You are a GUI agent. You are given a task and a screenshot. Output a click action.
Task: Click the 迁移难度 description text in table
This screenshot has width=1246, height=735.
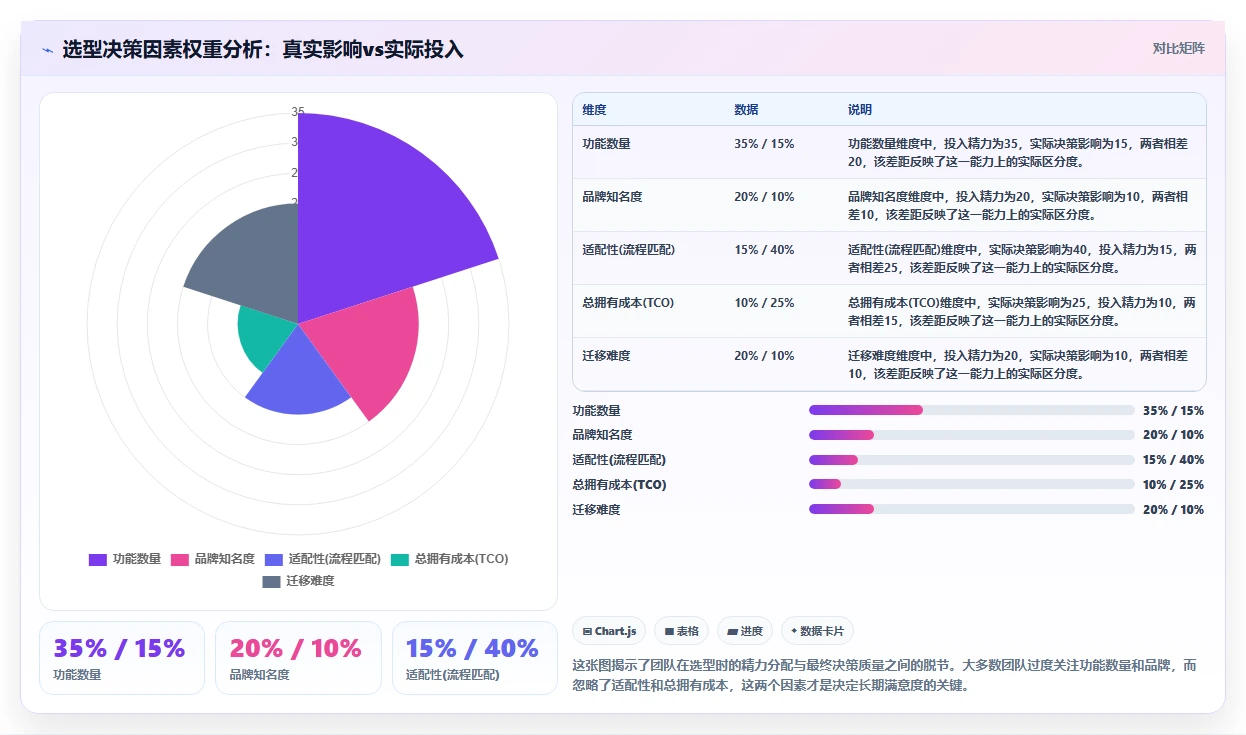click(x=1018, y=364)
